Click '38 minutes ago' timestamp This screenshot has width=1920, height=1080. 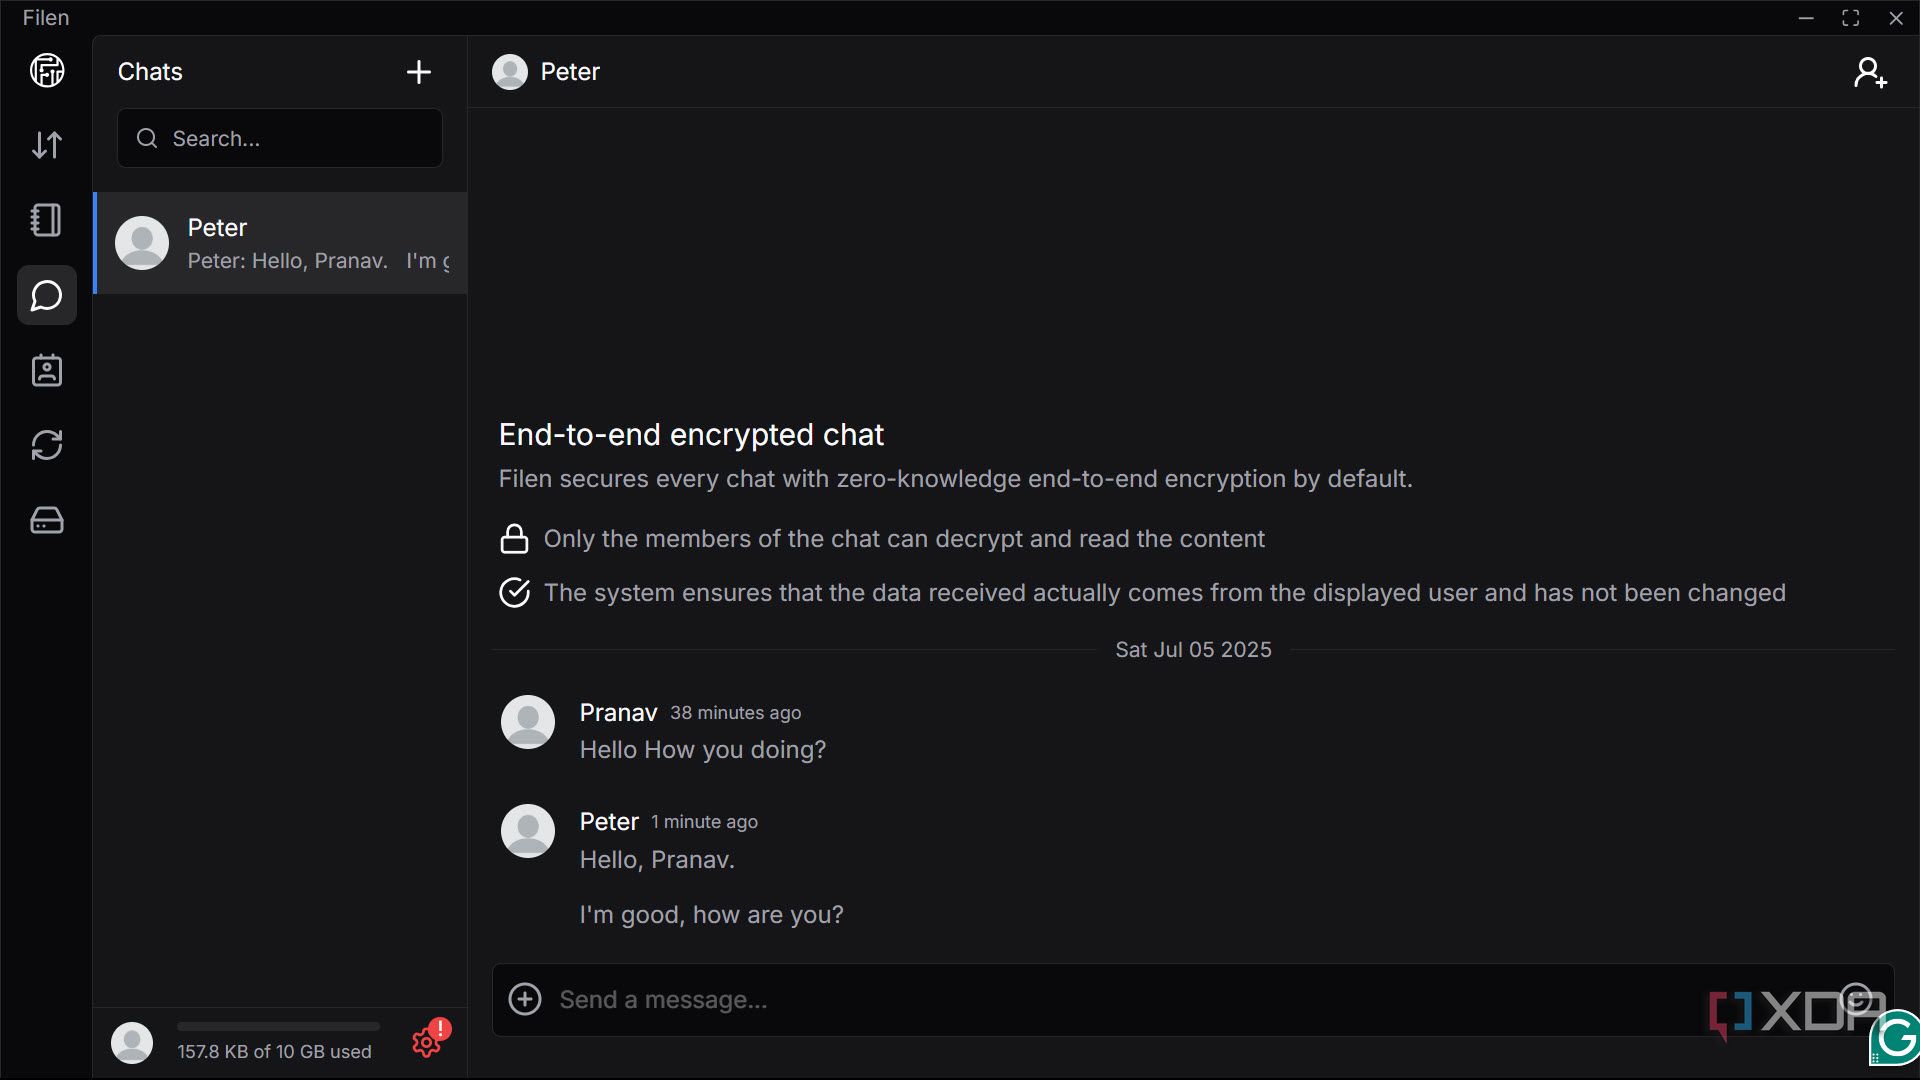coord(735,713)
